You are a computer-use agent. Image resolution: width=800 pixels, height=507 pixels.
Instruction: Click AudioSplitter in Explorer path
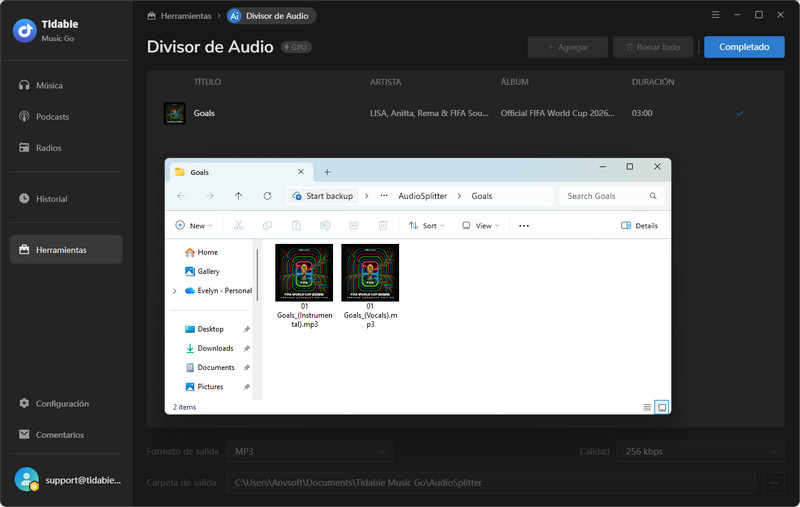[x=422, y=196]
